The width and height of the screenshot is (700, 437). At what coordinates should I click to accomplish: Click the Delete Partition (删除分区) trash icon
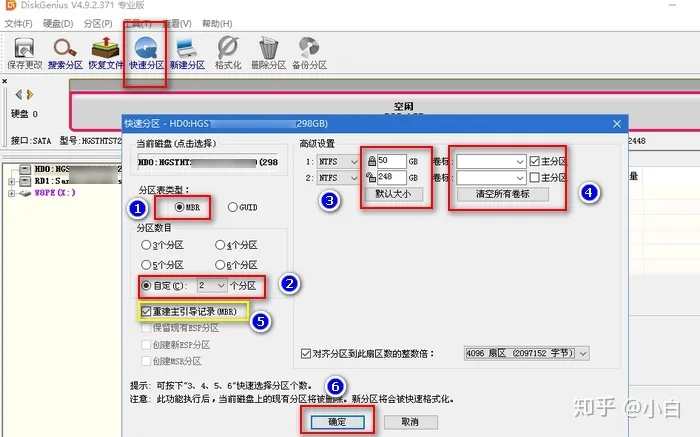pos(268,50)
